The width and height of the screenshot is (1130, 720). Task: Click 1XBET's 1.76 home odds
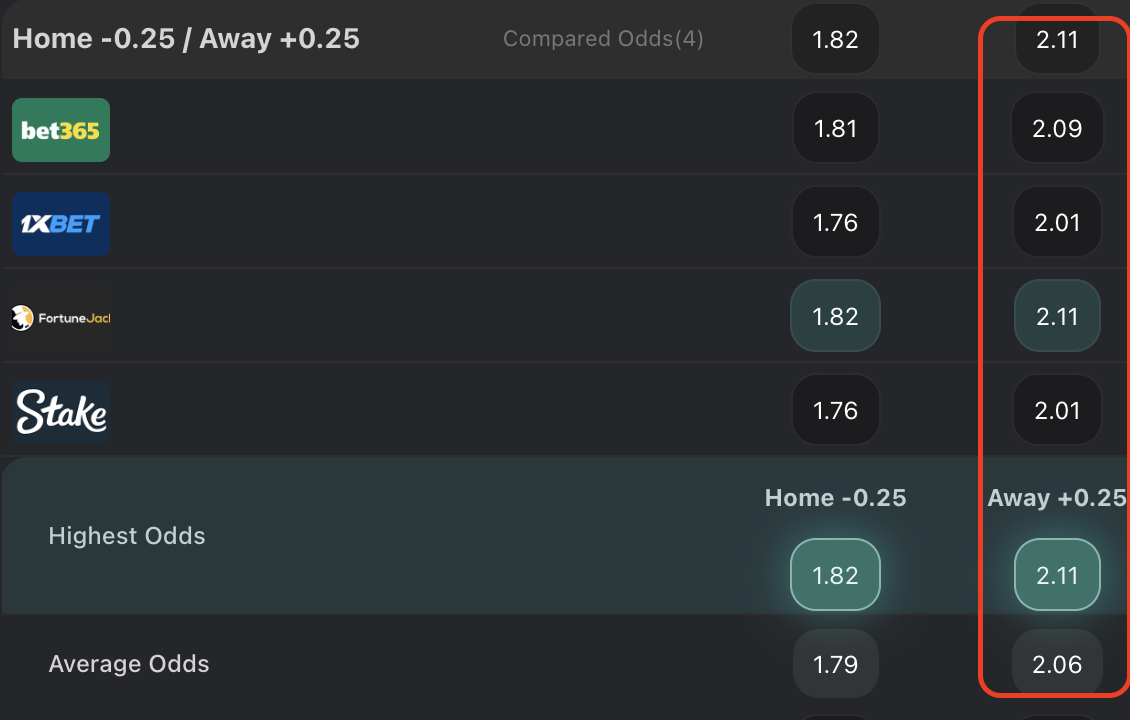(835, 222)
